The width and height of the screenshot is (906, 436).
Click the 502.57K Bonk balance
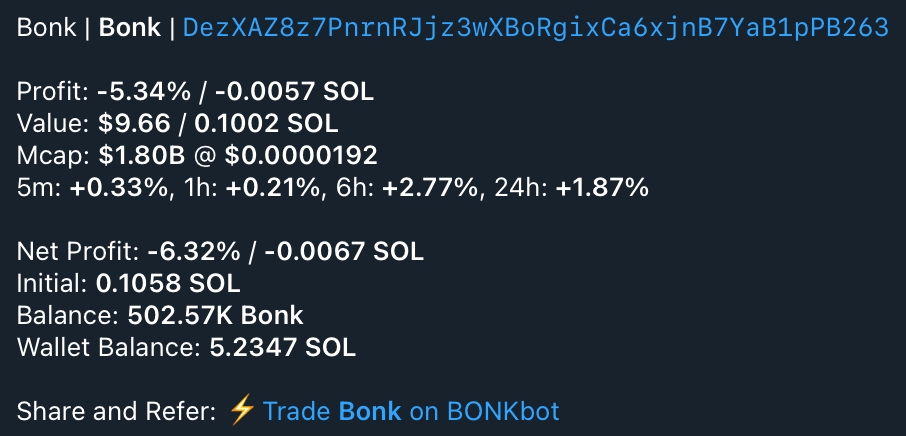point(215,315)
